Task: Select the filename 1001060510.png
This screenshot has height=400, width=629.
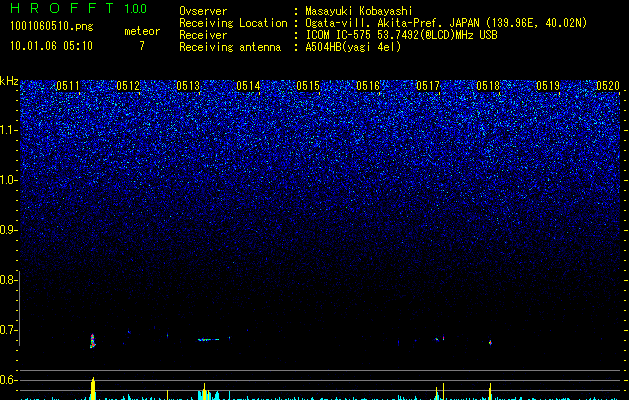Action: click(52, 26)
